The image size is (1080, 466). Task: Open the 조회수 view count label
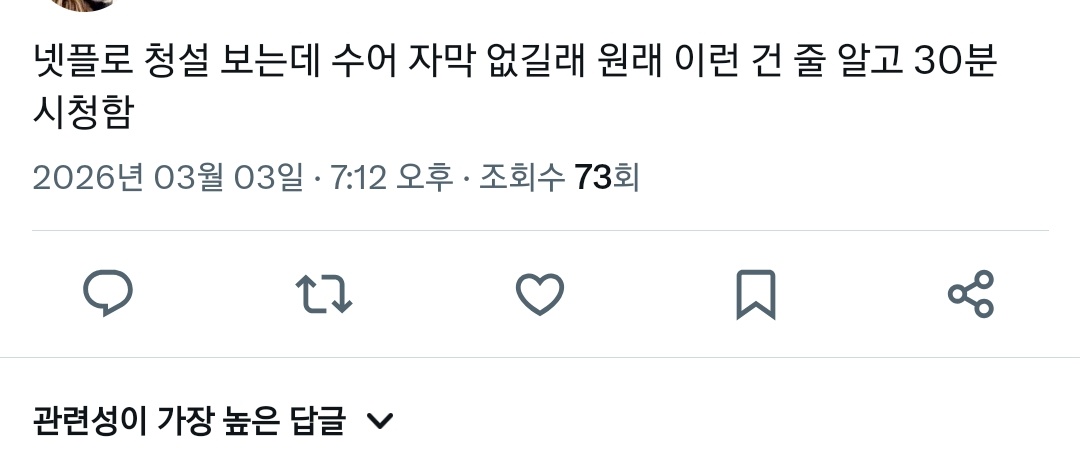521,178
